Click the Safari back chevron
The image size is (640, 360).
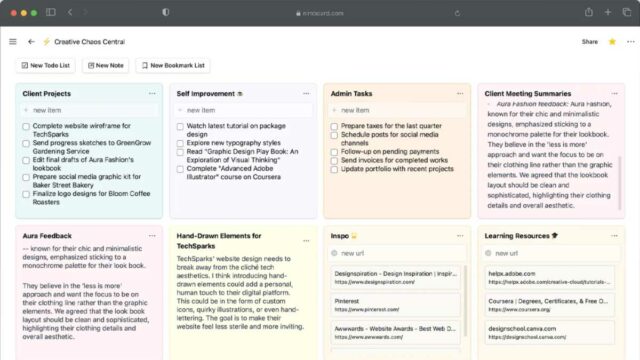pos(70,12)
